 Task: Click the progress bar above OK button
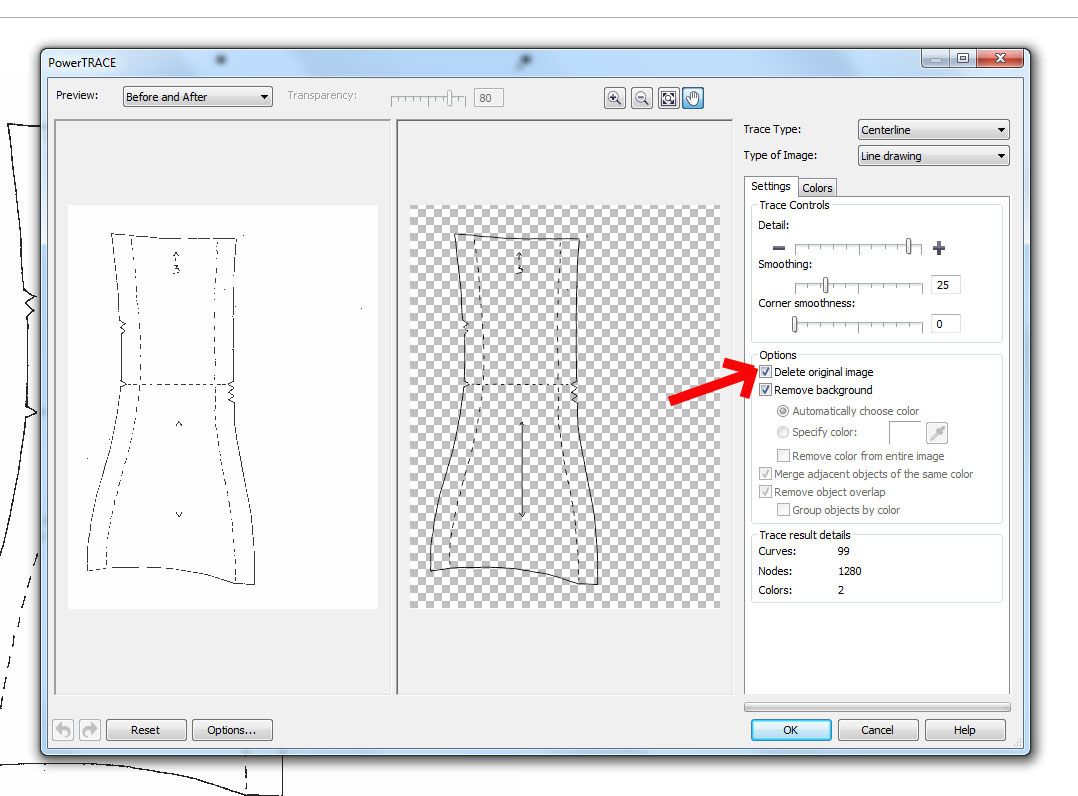click(877, 707)
